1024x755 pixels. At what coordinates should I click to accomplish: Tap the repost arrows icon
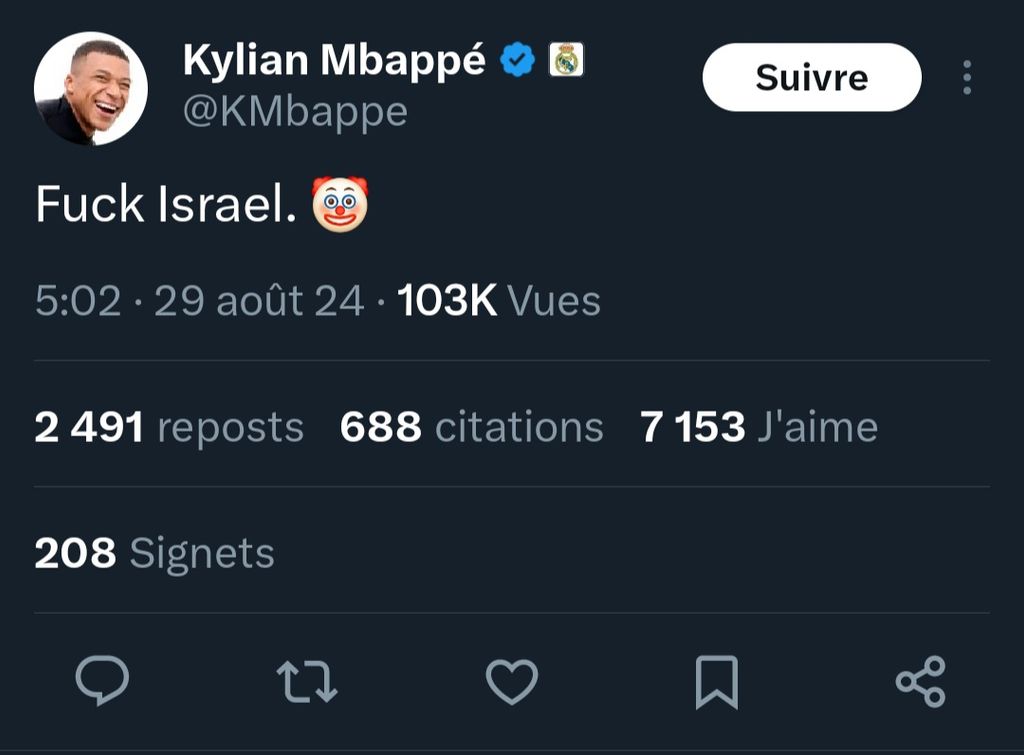coord(306,682)
